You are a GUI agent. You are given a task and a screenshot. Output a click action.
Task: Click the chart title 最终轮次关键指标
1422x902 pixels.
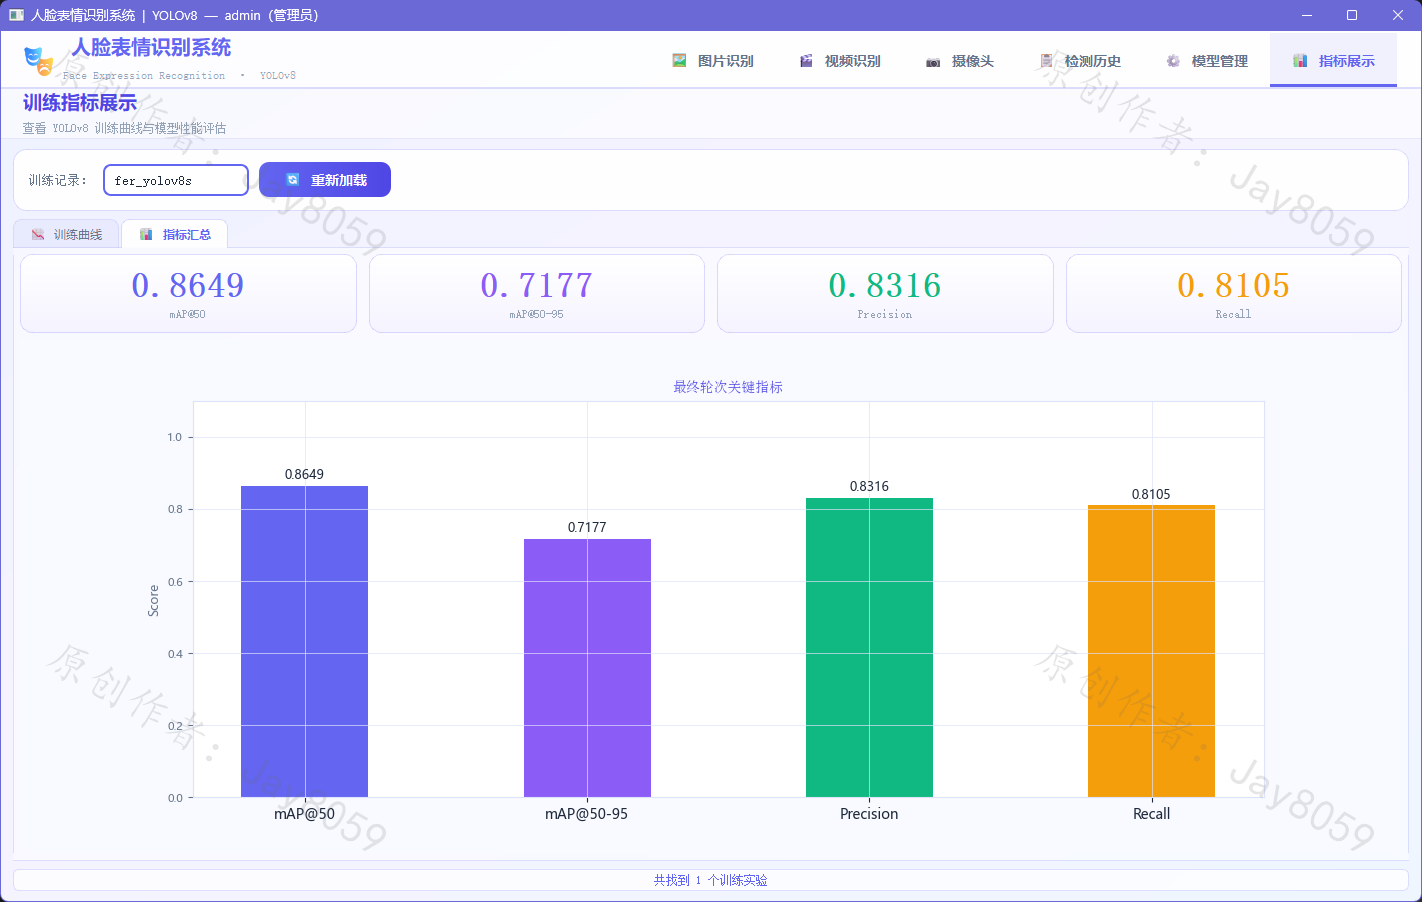coord(728,387)
